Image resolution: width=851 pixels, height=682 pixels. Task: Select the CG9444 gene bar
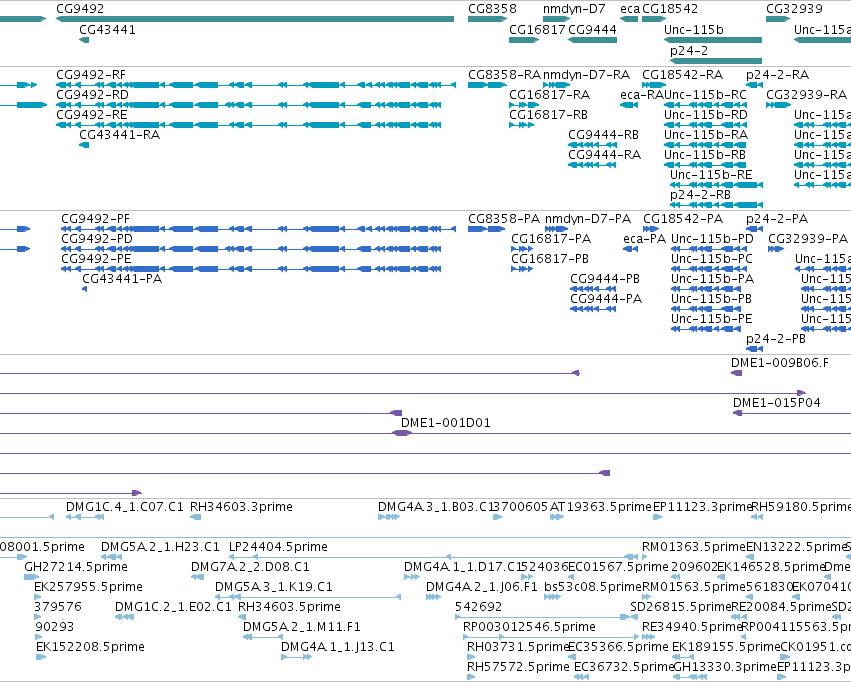click(x=592, y=40)
